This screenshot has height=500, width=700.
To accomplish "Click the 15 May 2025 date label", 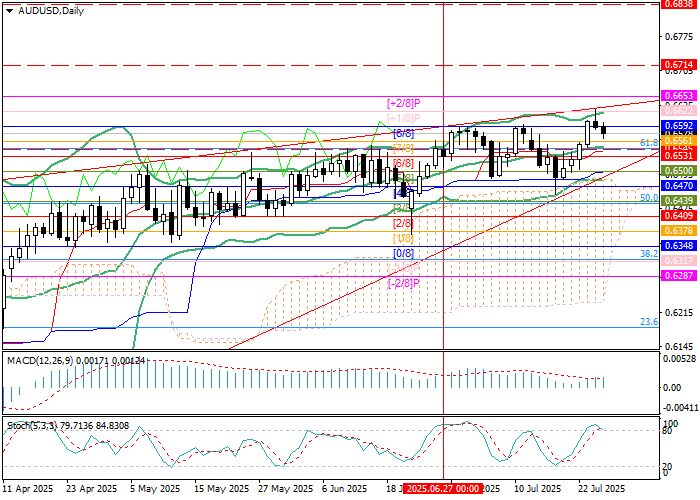I will [x=220, y=488].
